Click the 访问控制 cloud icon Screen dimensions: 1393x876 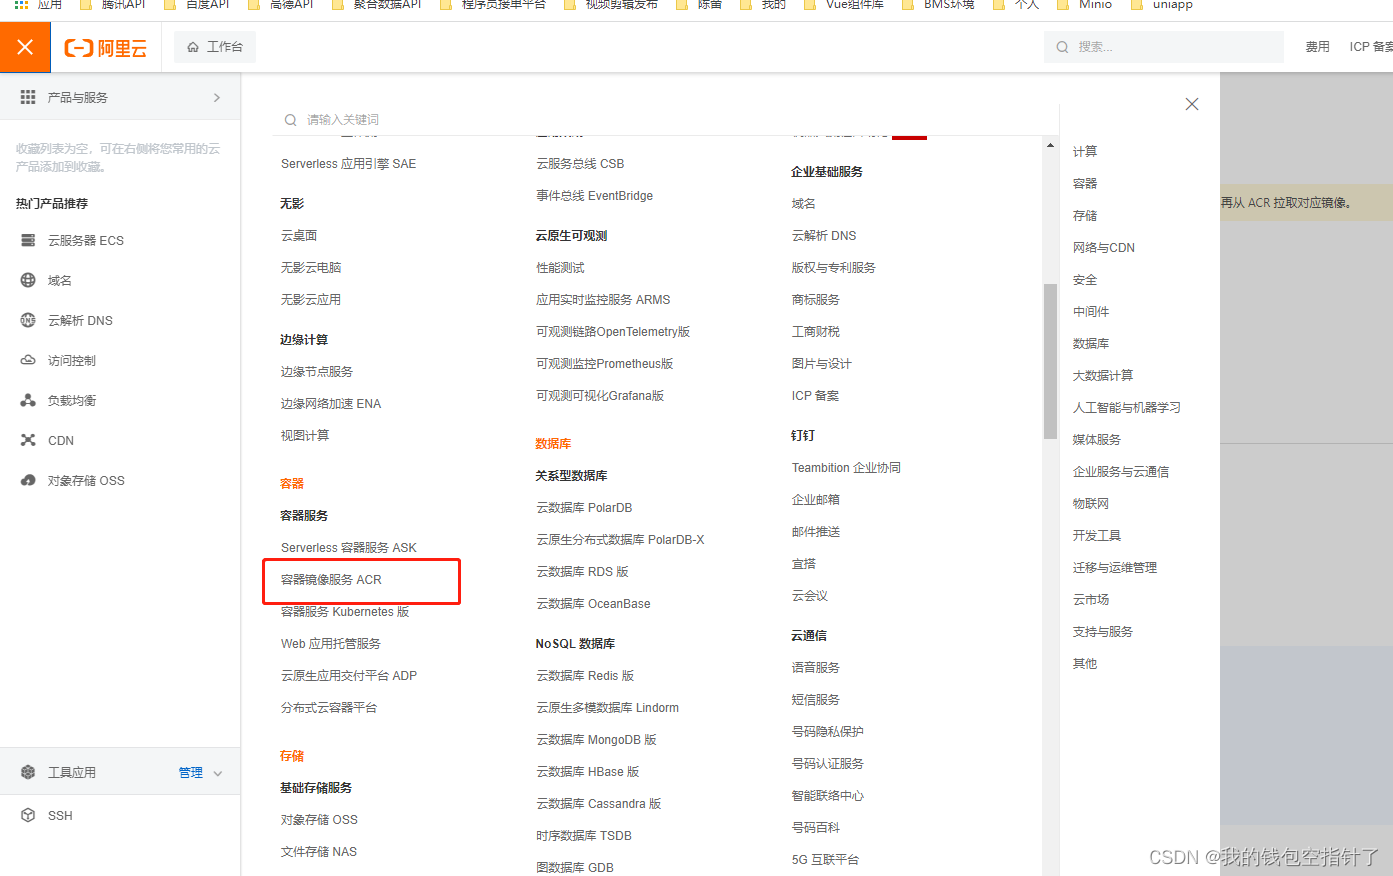pyautogui.click(x=28, y=360)
